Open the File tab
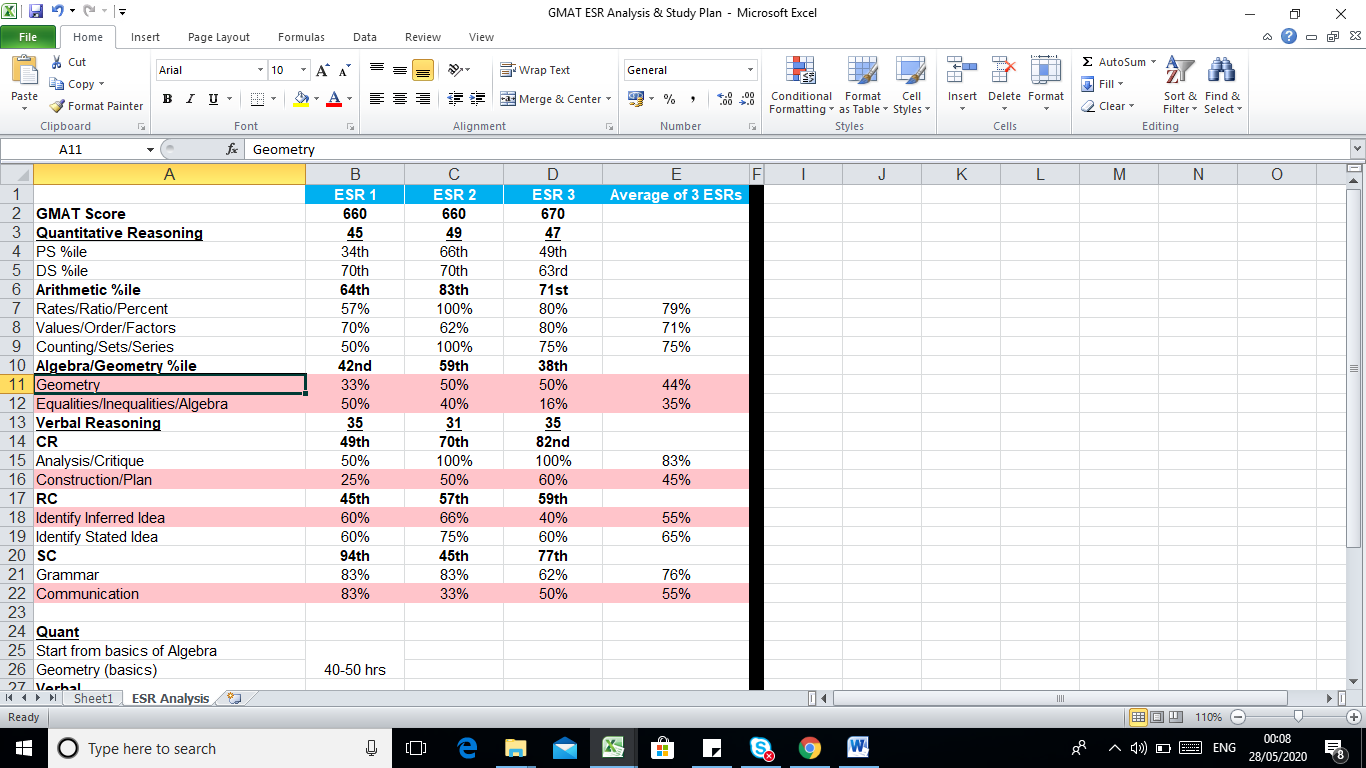 27,37
